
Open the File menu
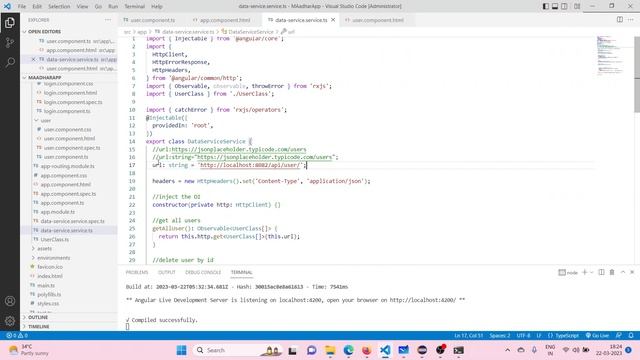click(22, 7)
